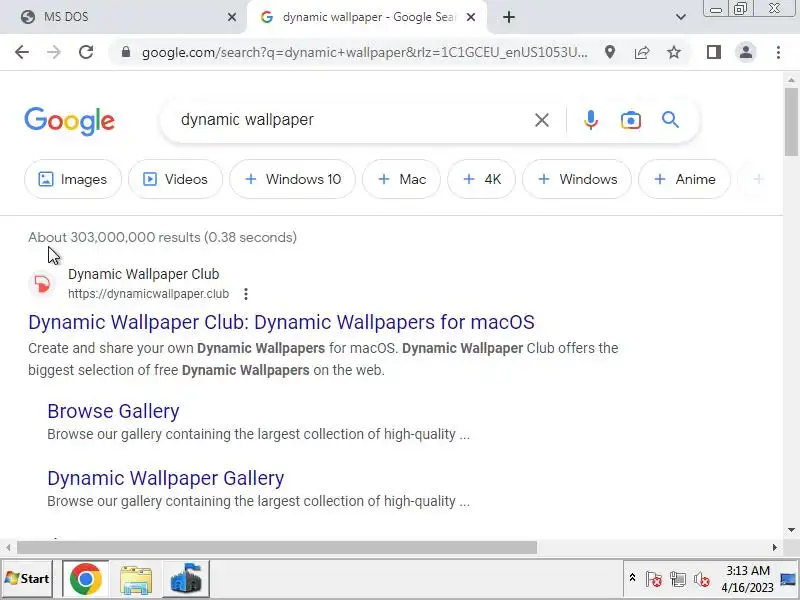Open the Chrome side panel

(714, 52)
